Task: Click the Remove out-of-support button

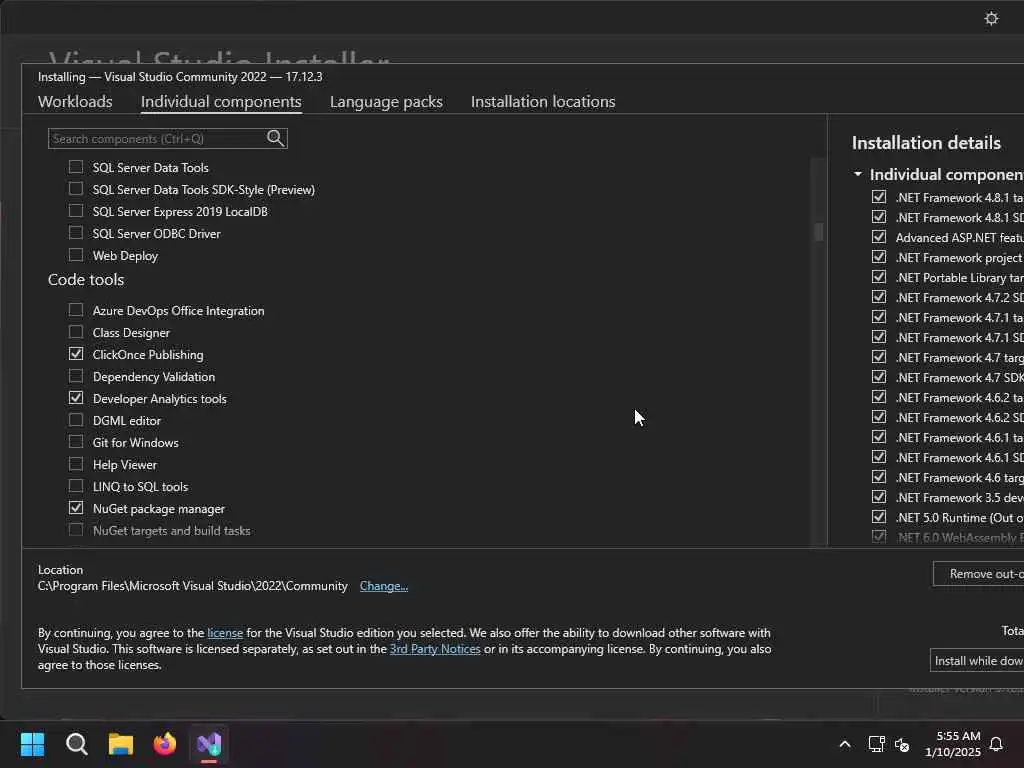Action: point(978,573)
